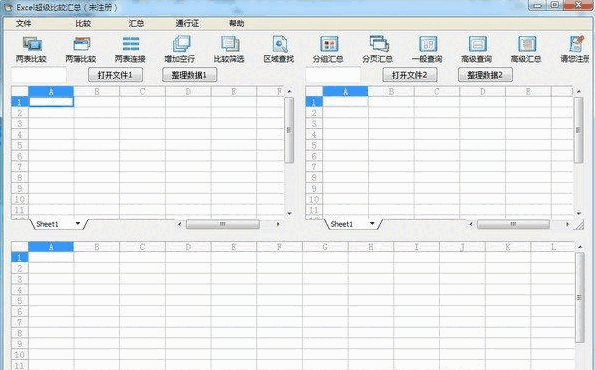Click cell A1 in the left grid

click(51, 102)
